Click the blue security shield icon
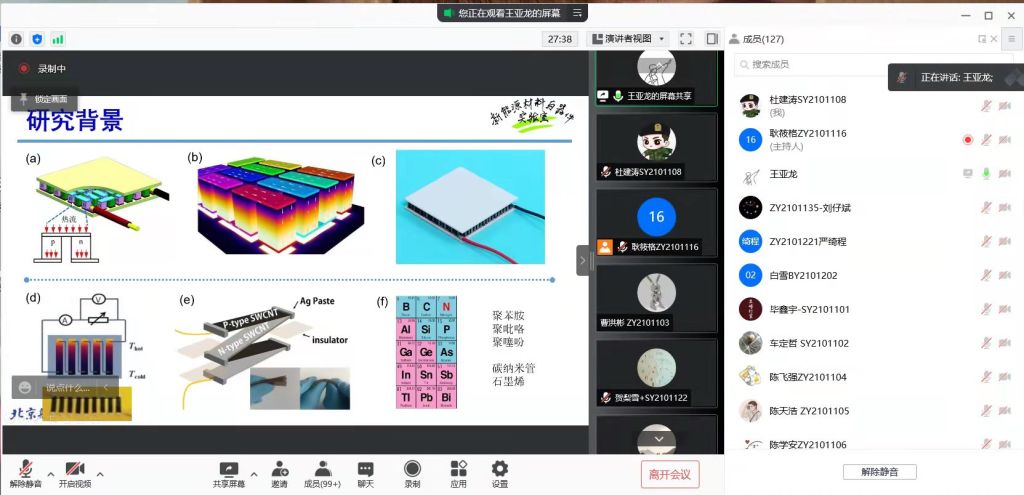This screenshot has height=495, width=1024. tap(37, 39)
